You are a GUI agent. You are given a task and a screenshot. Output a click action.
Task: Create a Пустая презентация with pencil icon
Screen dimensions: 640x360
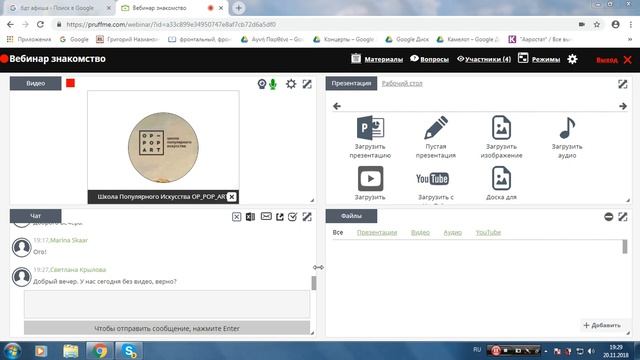(436, 128)
